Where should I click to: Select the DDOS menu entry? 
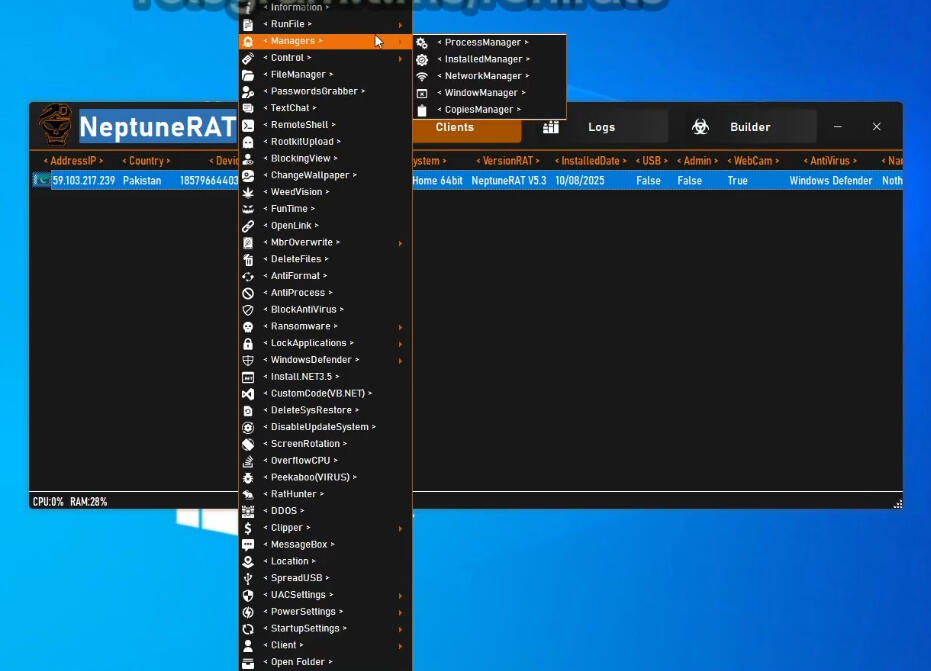click(325, 511)
